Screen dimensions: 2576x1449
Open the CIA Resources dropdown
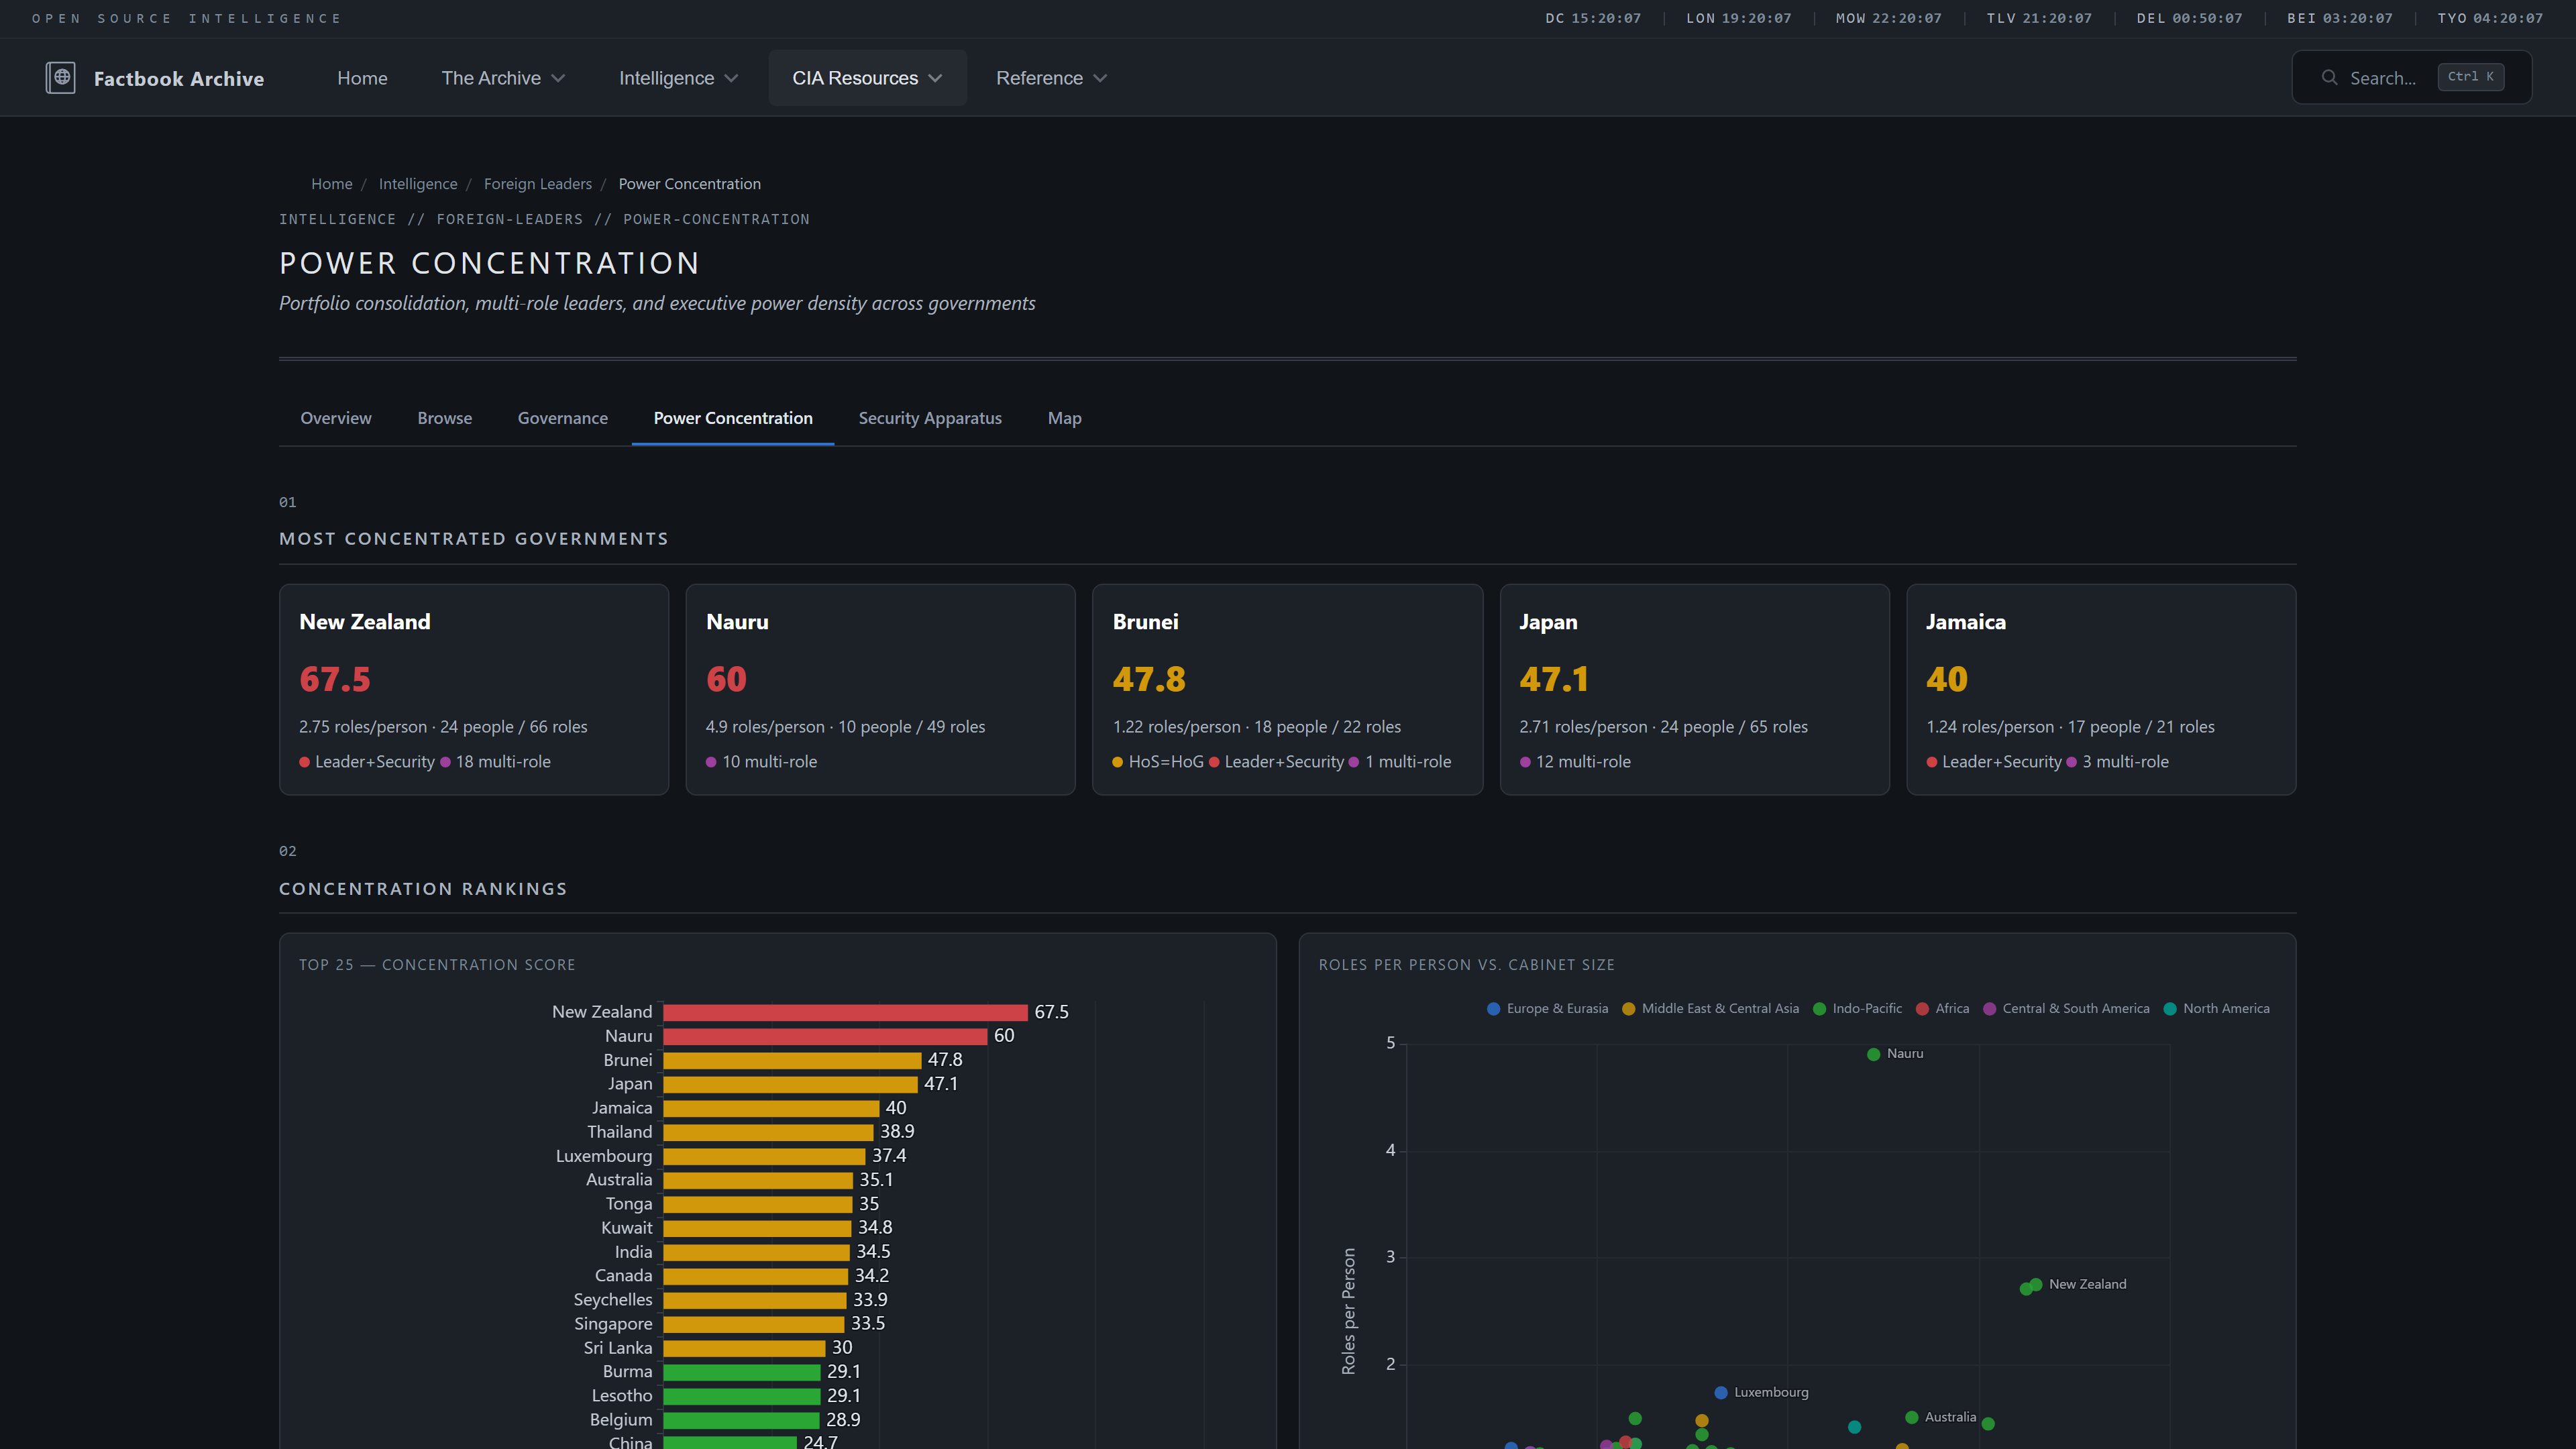(x=867, y=78)
